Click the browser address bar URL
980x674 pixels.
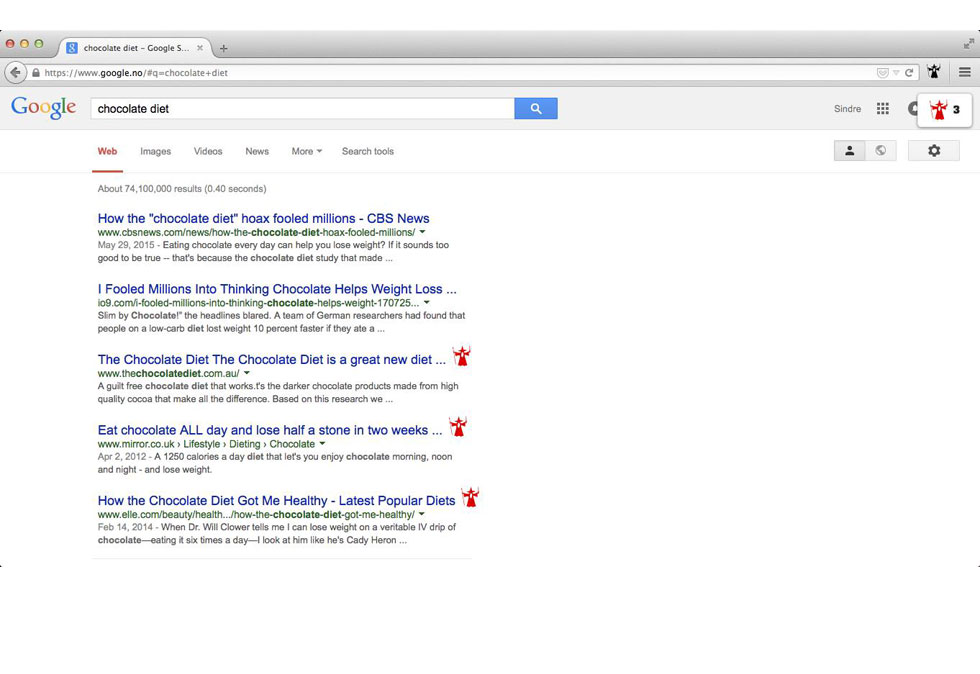[136, 73]
